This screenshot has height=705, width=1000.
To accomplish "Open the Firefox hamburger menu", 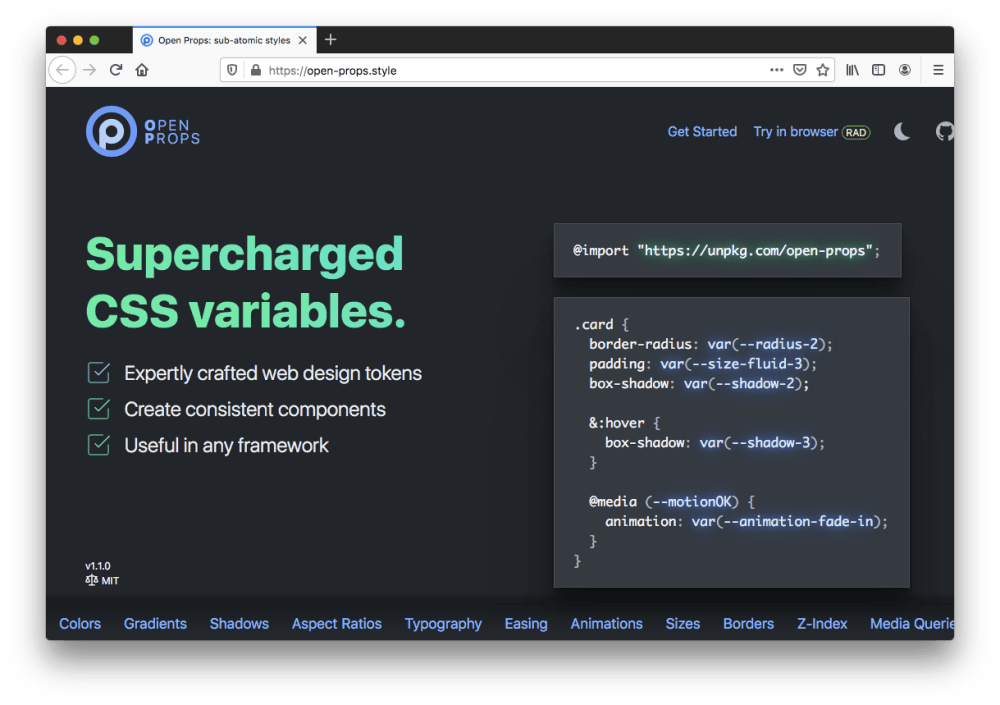I will (938, 70).
